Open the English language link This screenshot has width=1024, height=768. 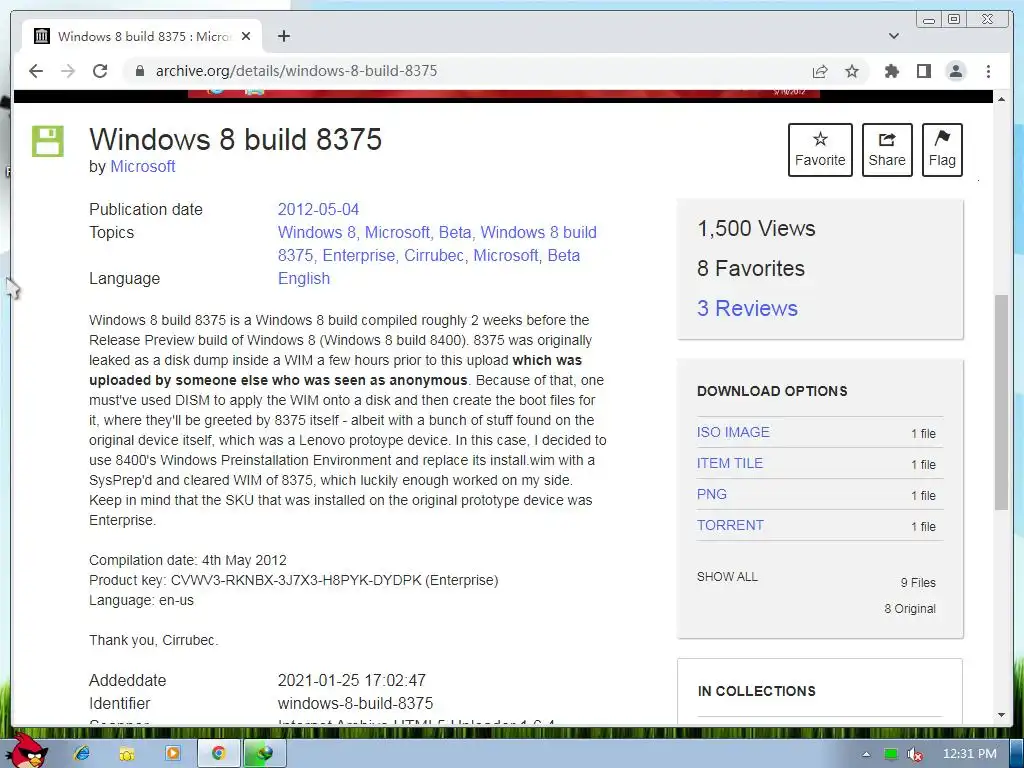click(x=304, y=278)
